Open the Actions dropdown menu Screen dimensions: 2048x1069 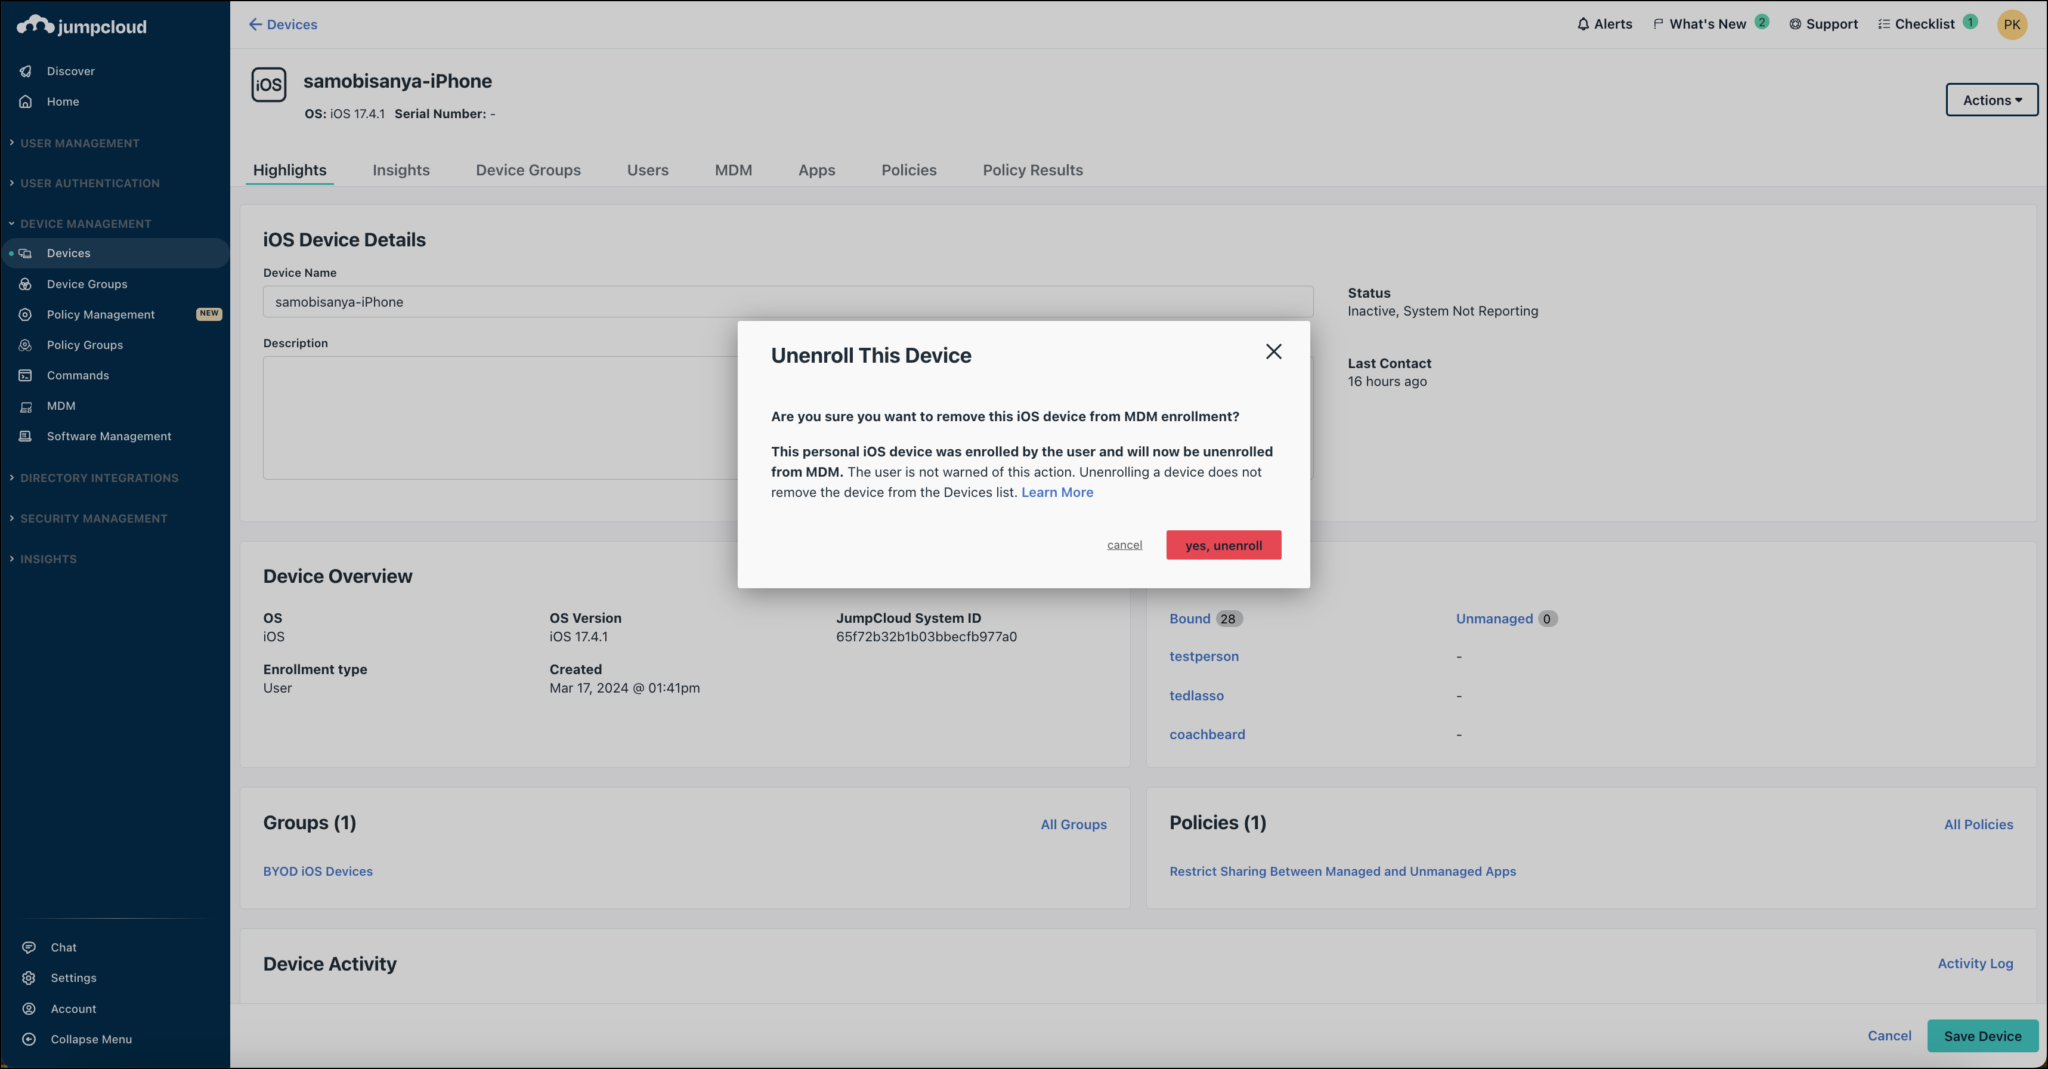point(1991,100)
